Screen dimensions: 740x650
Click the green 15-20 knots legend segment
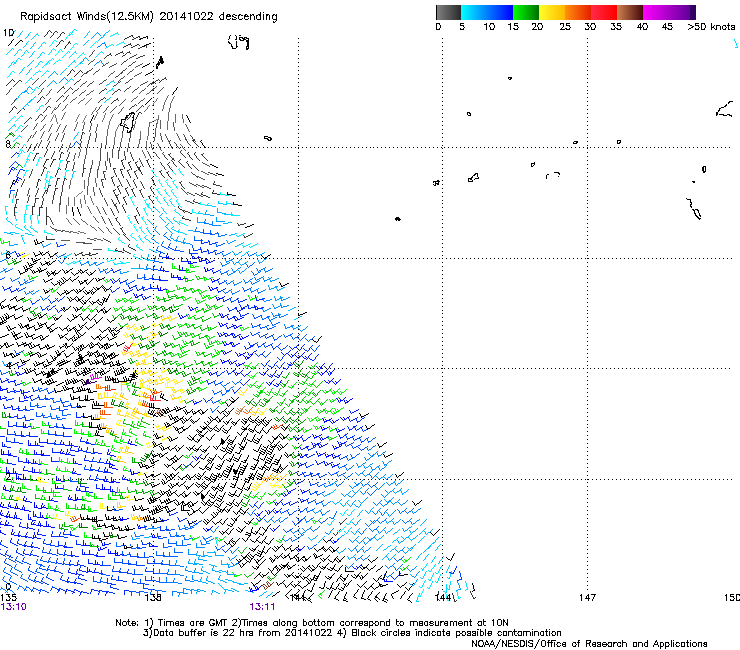click(526, 12)
